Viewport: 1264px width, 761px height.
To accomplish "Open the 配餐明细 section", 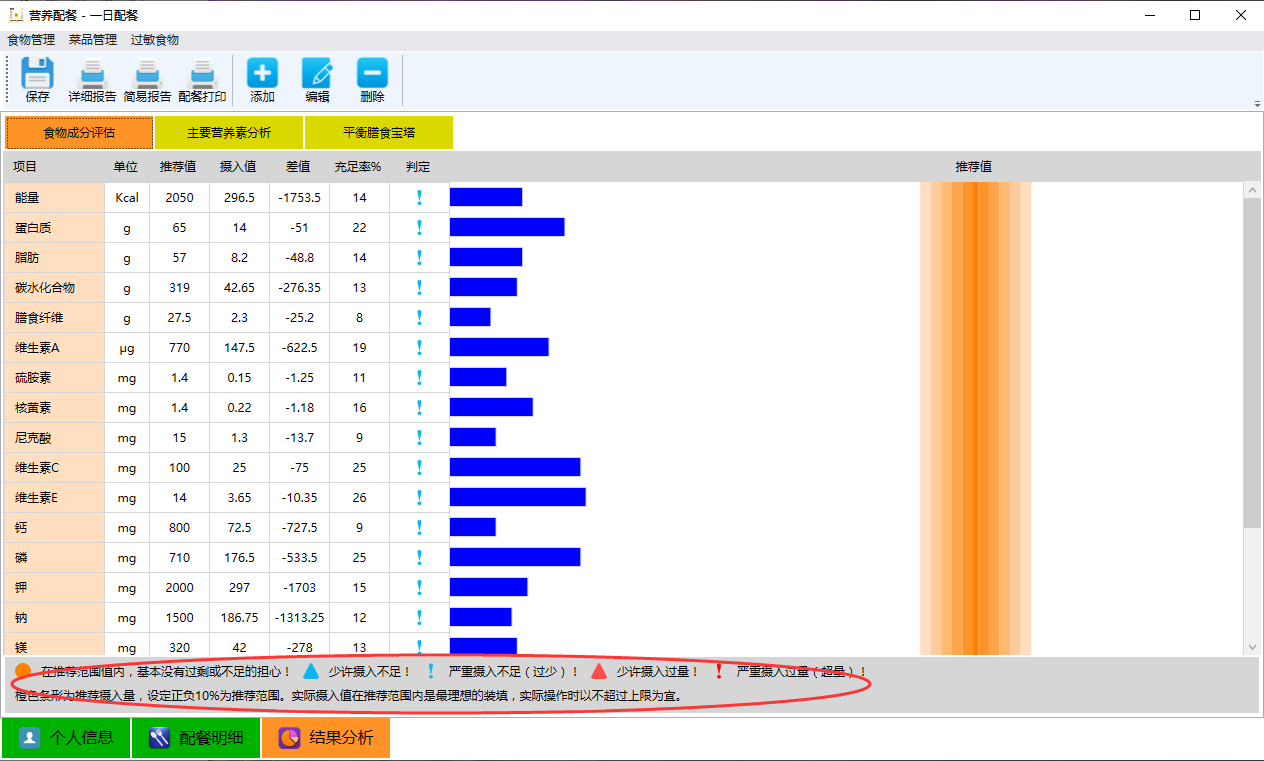I will point(196,738).
